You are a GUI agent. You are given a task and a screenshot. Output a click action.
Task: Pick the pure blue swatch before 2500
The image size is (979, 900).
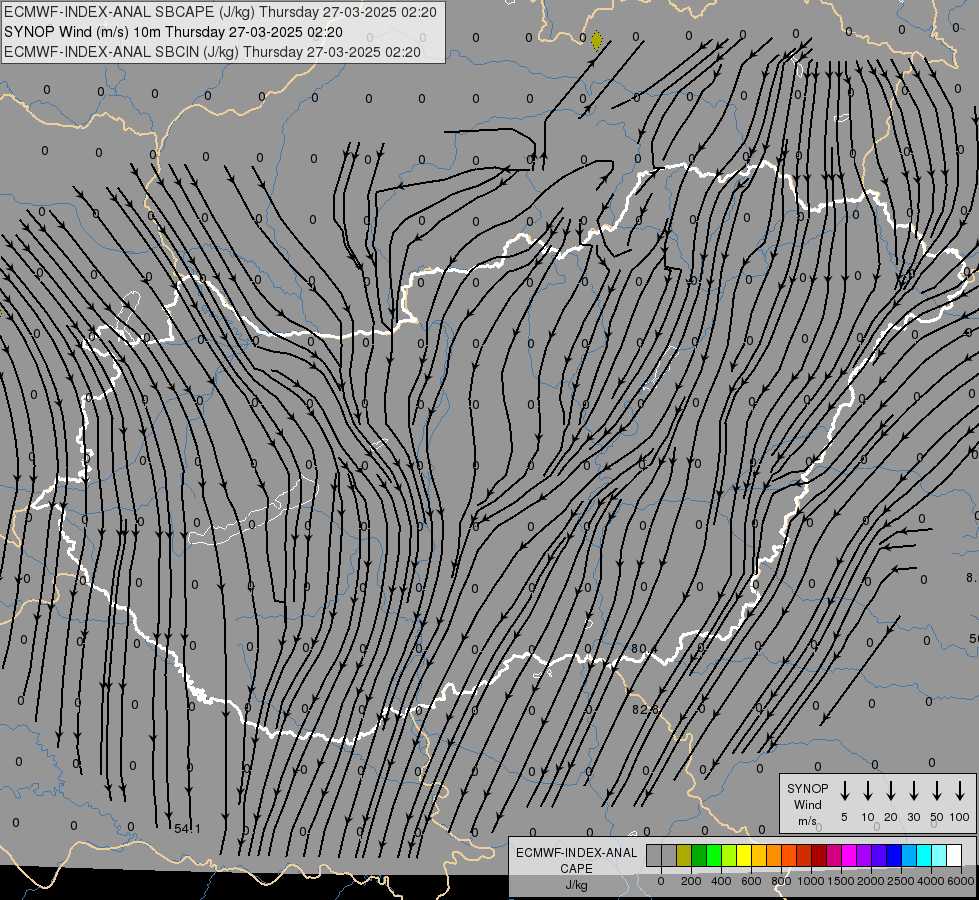tap(894, 856)
